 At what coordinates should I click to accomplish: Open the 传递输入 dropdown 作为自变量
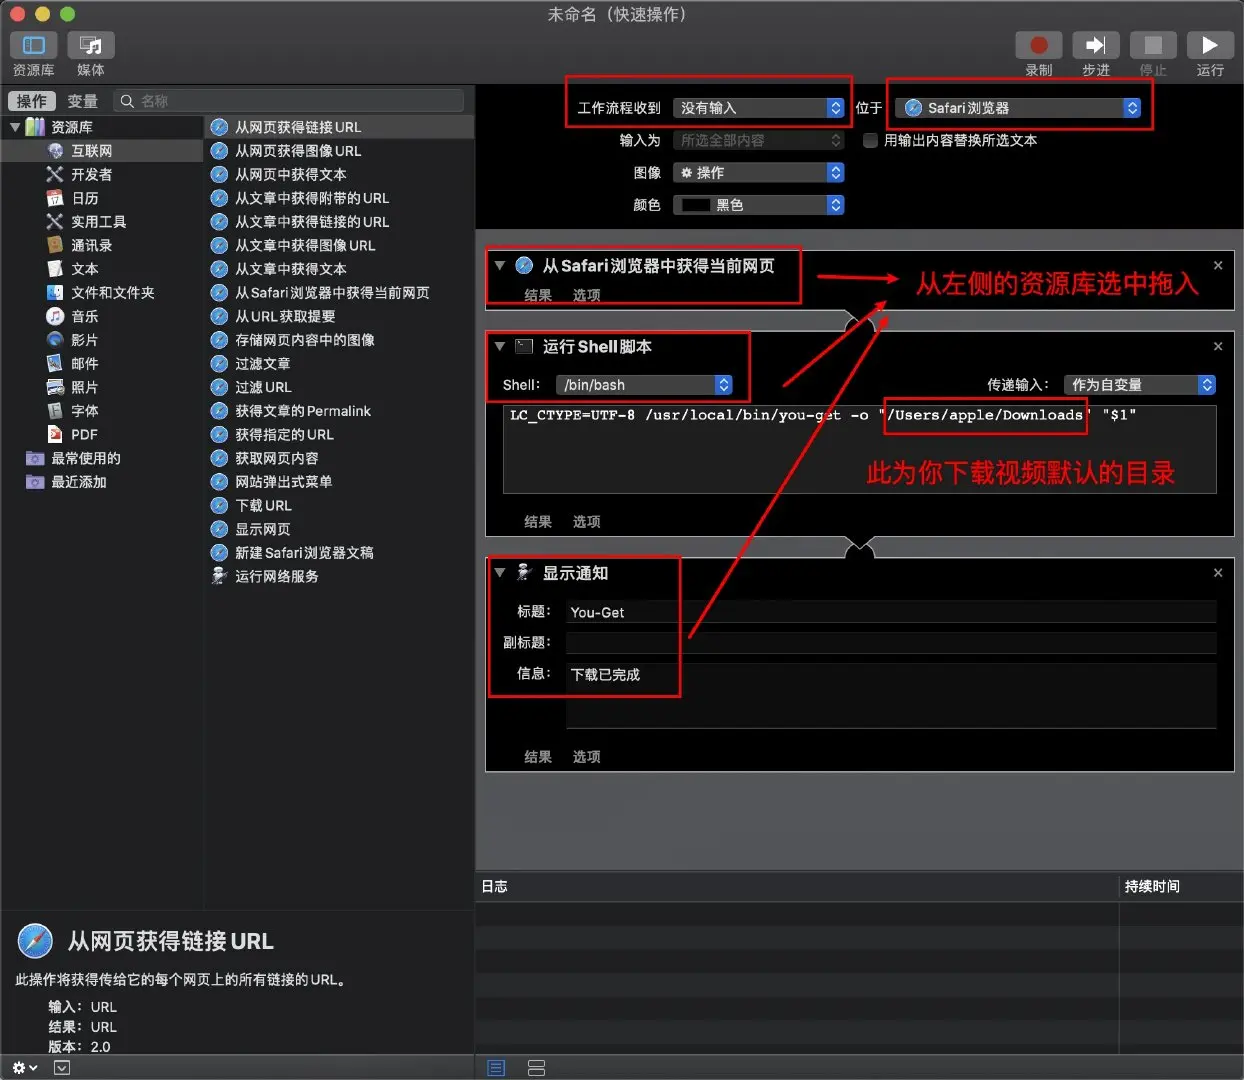(1140, 385)
